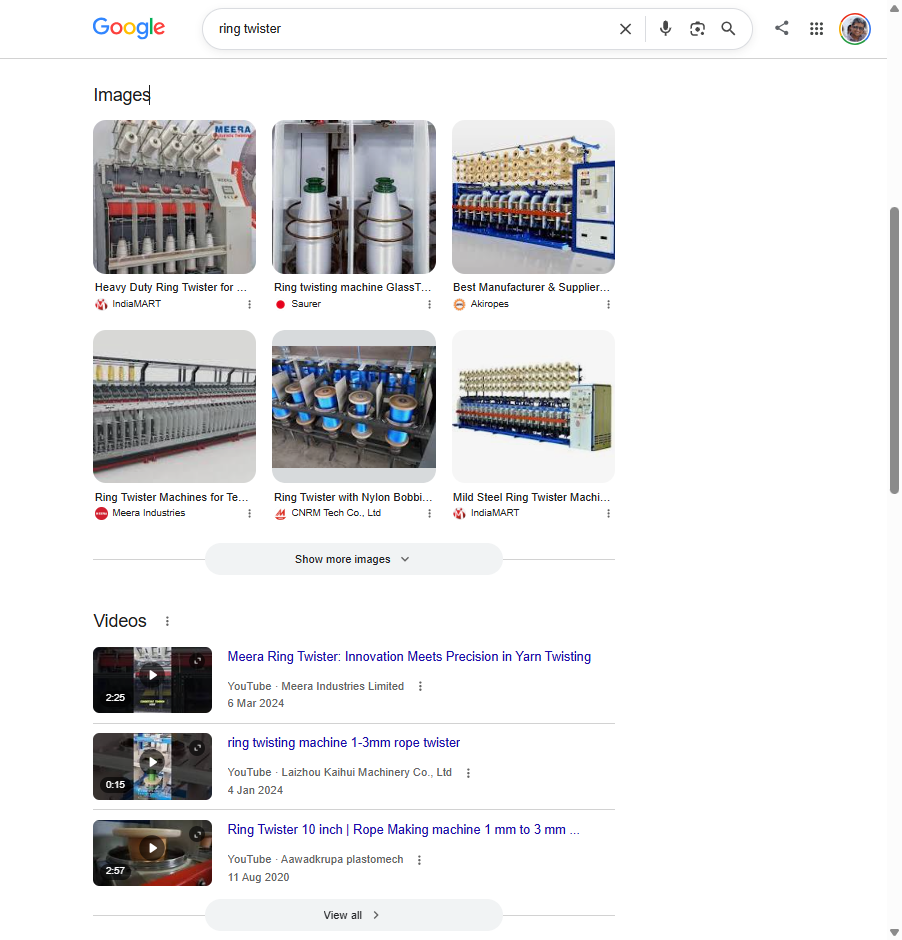Open options menu for Saurer image result

pos(429,305)
